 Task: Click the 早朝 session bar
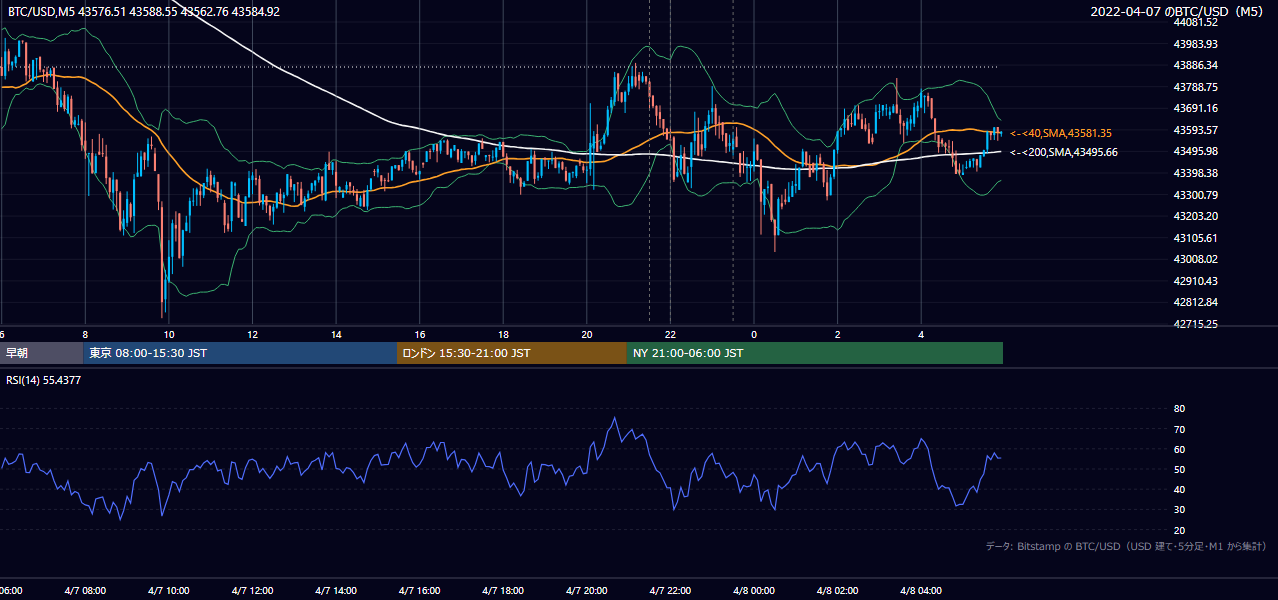[x=41, y=353]
